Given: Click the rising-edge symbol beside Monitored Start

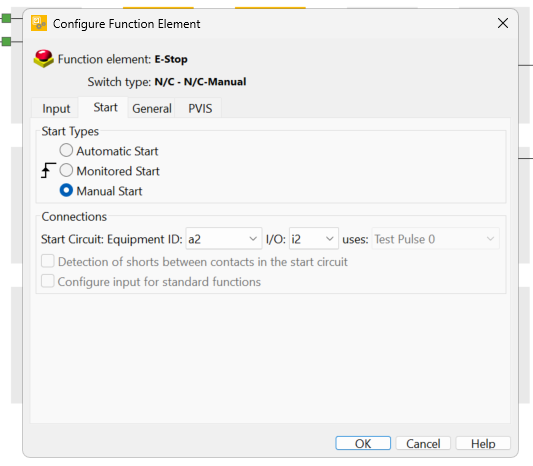Looking at the screenshot, I should tap(48, 170).
